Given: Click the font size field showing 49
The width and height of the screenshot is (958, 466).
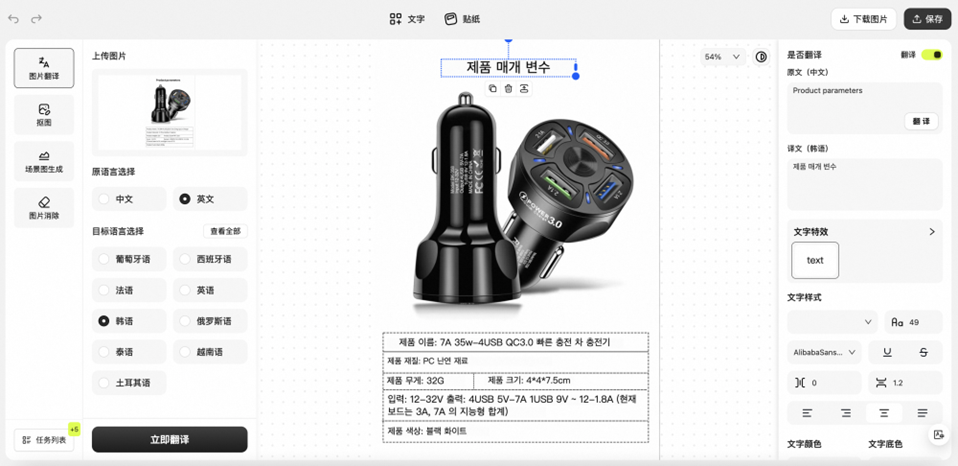Looking at the screenshot, I should pos(913,322).
